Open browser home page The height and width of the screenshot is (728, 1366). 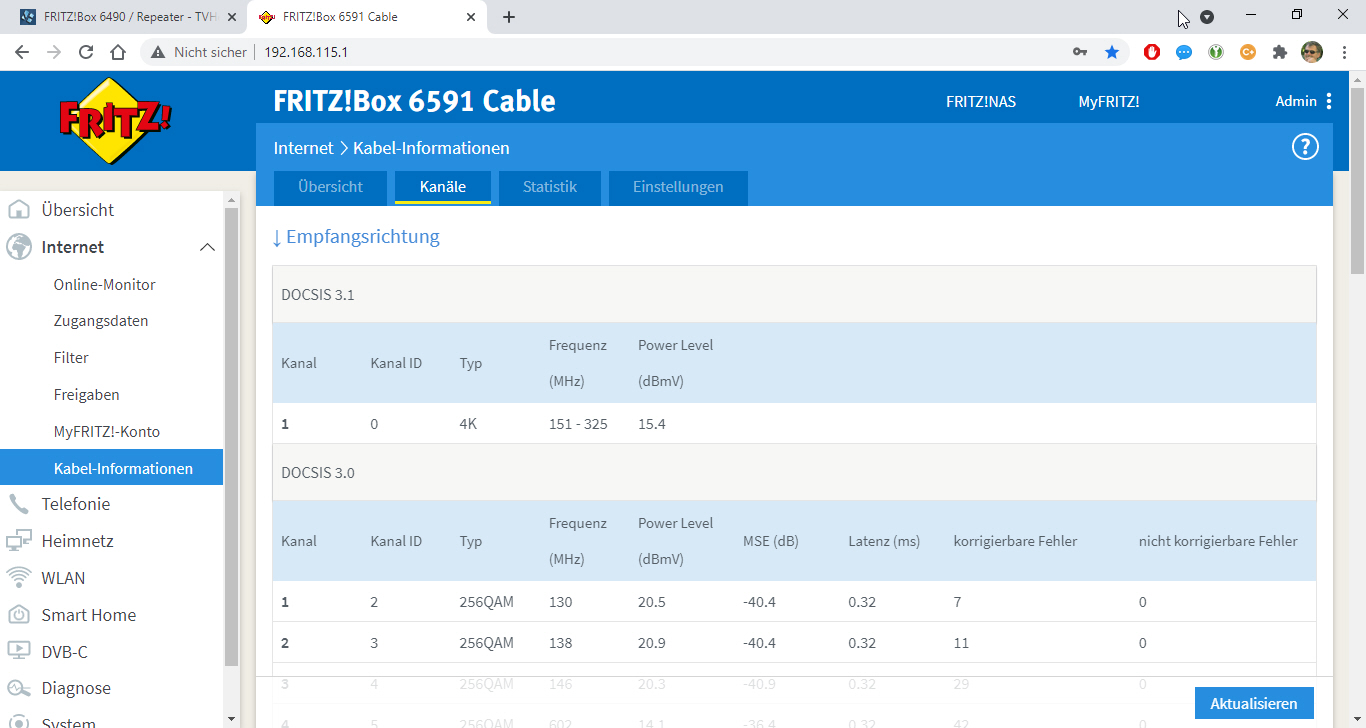click(118, 52)
